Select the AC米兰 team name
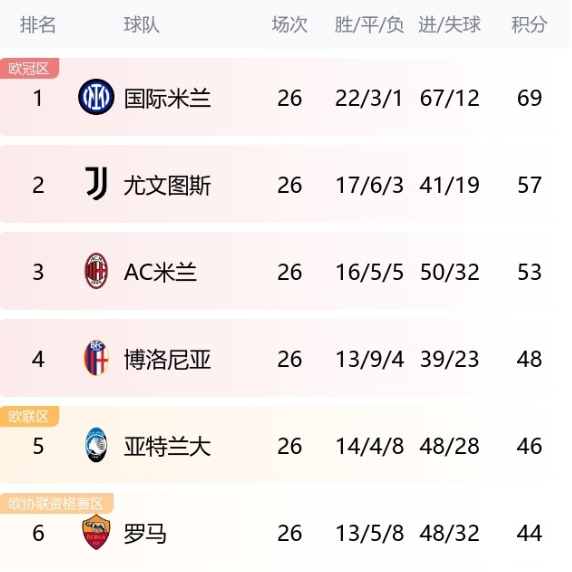Screen dimensions: 572x572 pos(161,272)
